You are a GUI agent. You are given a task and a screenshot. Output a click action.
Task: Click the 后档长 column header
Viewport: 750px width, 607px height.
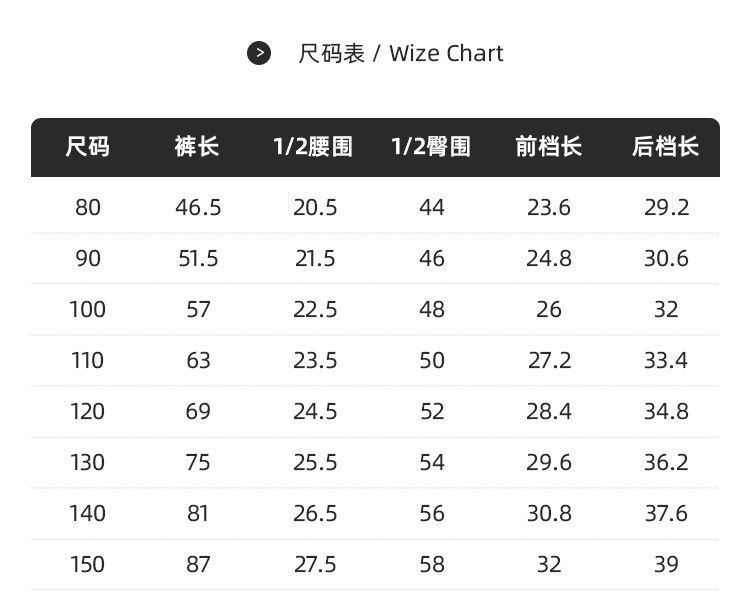pyautogui.click(x=665, y=146)
